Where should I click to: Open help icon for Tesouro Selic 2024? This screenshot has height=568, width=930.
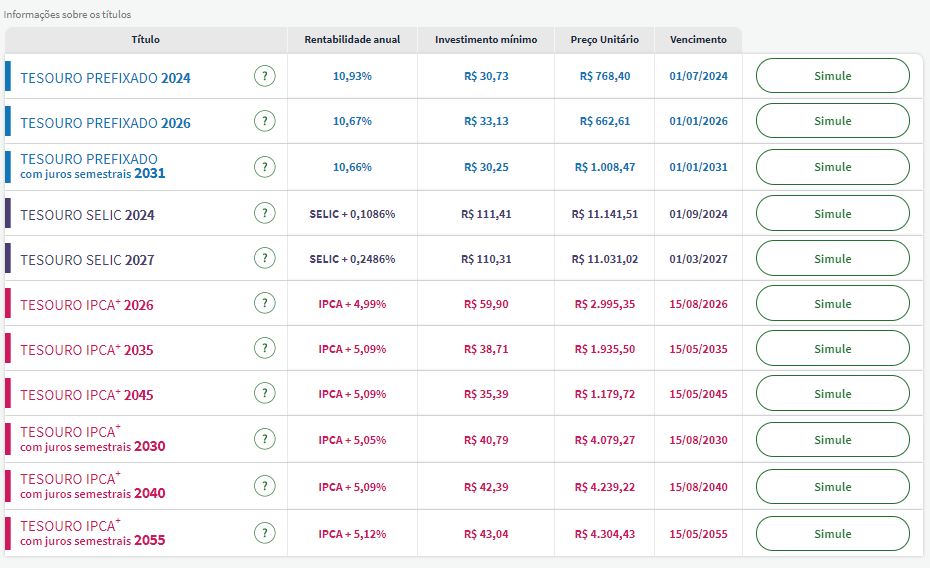click(x=265, y=213)
